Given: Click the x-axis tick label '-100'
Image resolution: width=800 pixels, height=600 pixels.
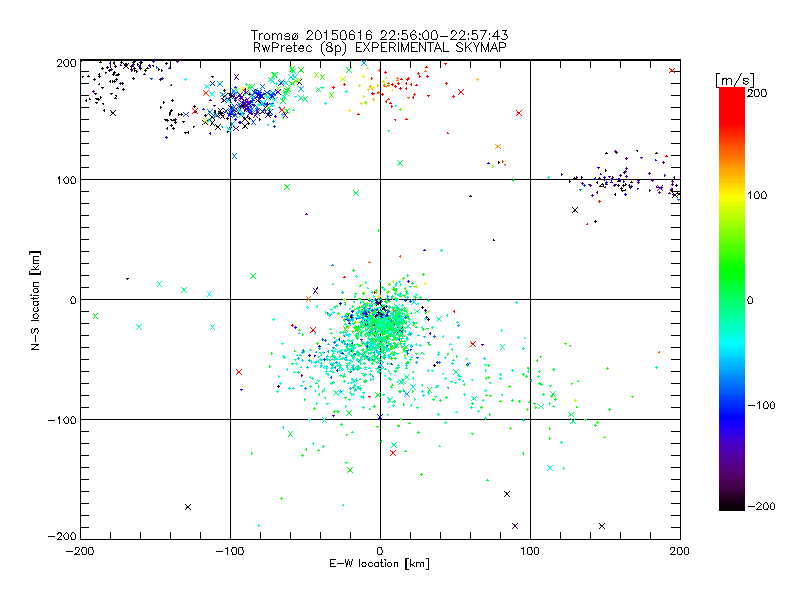Looking at the screenshot, I should [230, 551].
